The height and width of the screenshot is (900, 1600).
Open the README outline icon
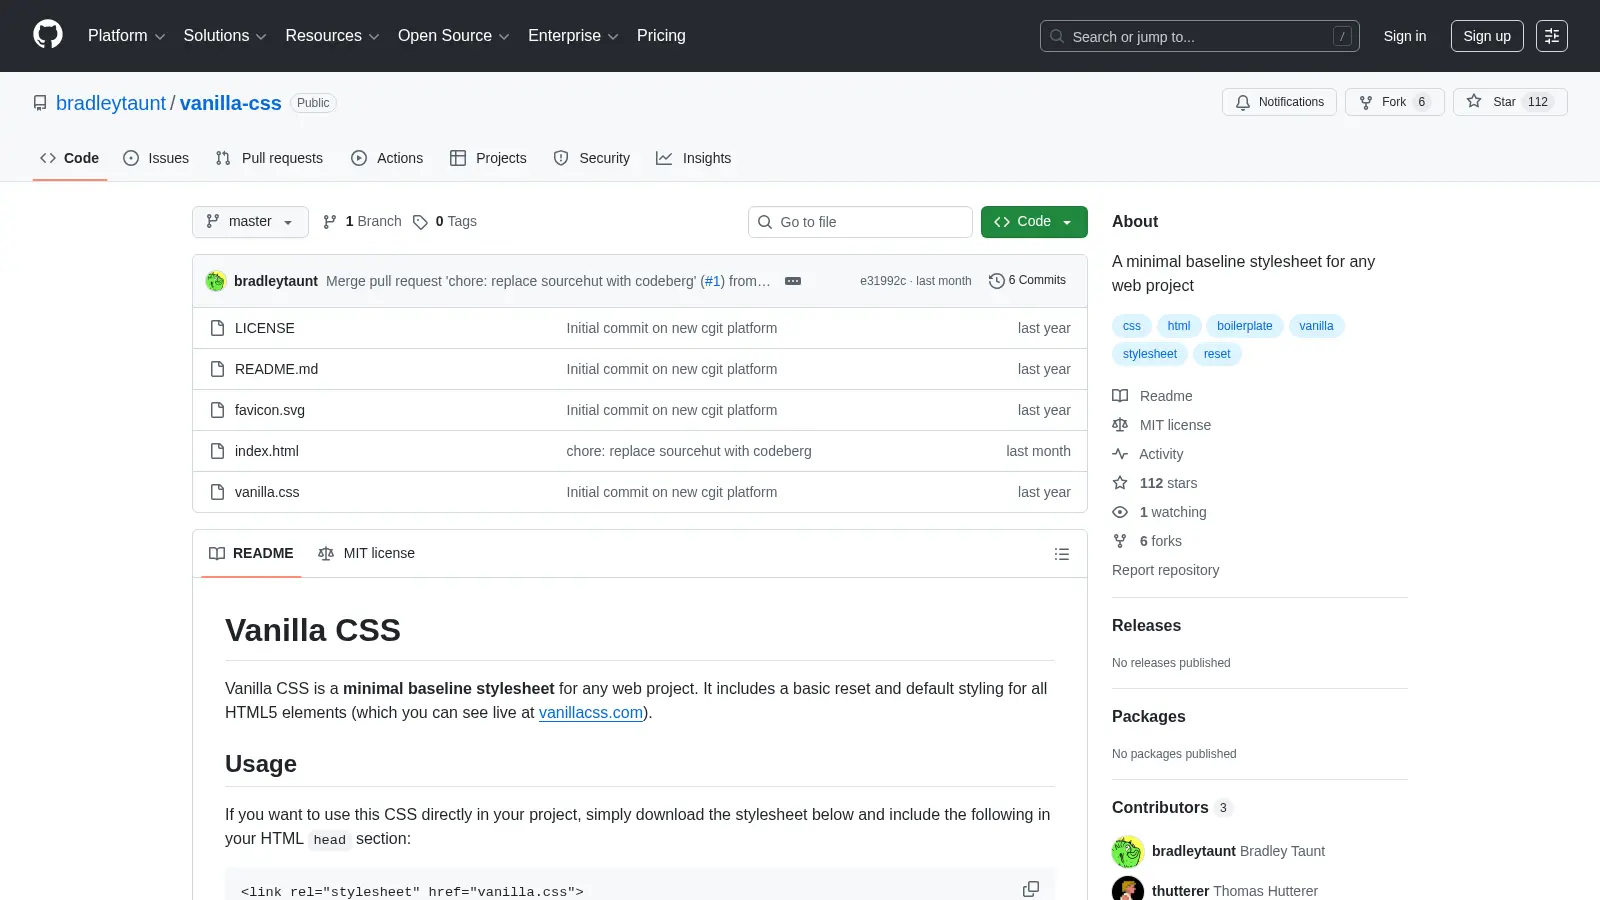[1062, 554]
